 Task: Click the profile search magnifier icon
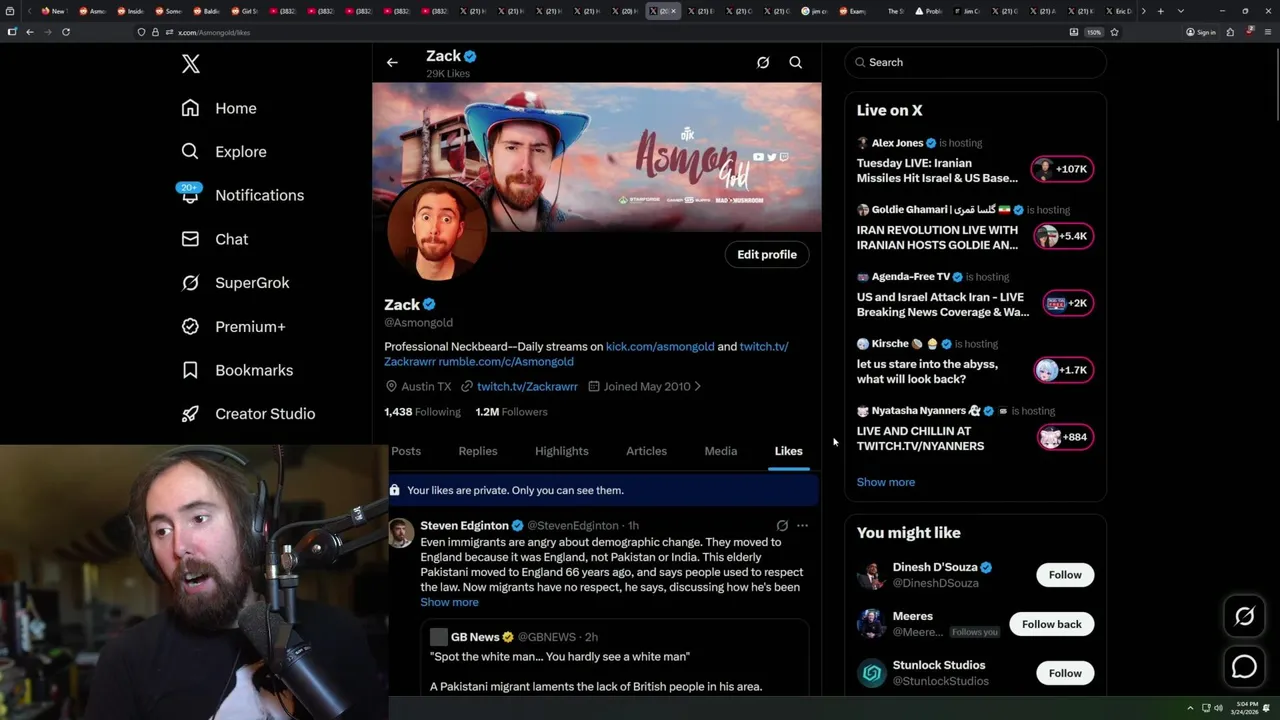[796, 62]
